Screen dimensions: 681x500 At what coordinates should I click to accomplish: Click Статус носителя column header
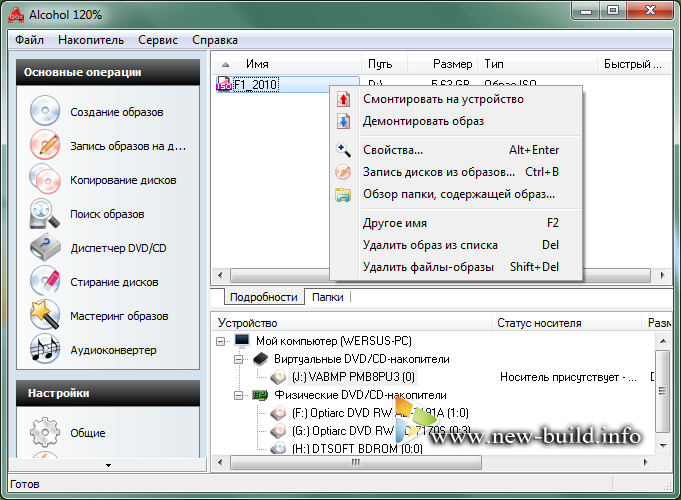566,323
